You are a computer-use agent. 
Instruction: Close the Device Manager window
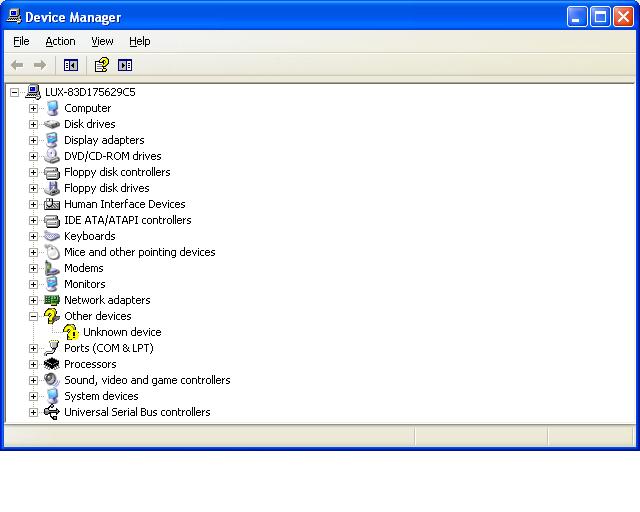(624, 17)
